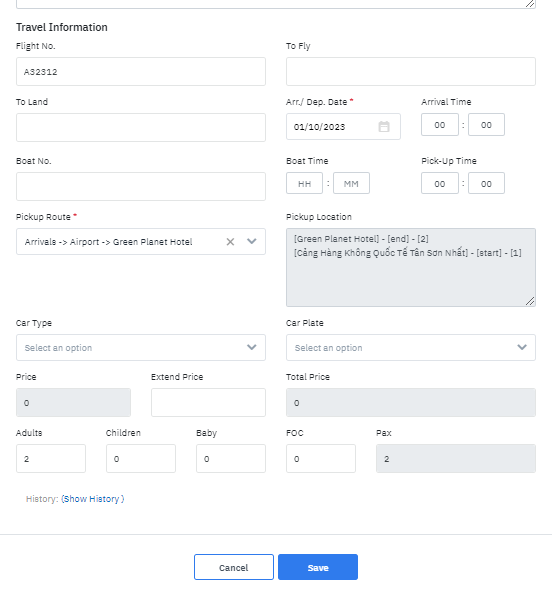Select the Adults count field
552x598 pixels.
click(51, 458)
